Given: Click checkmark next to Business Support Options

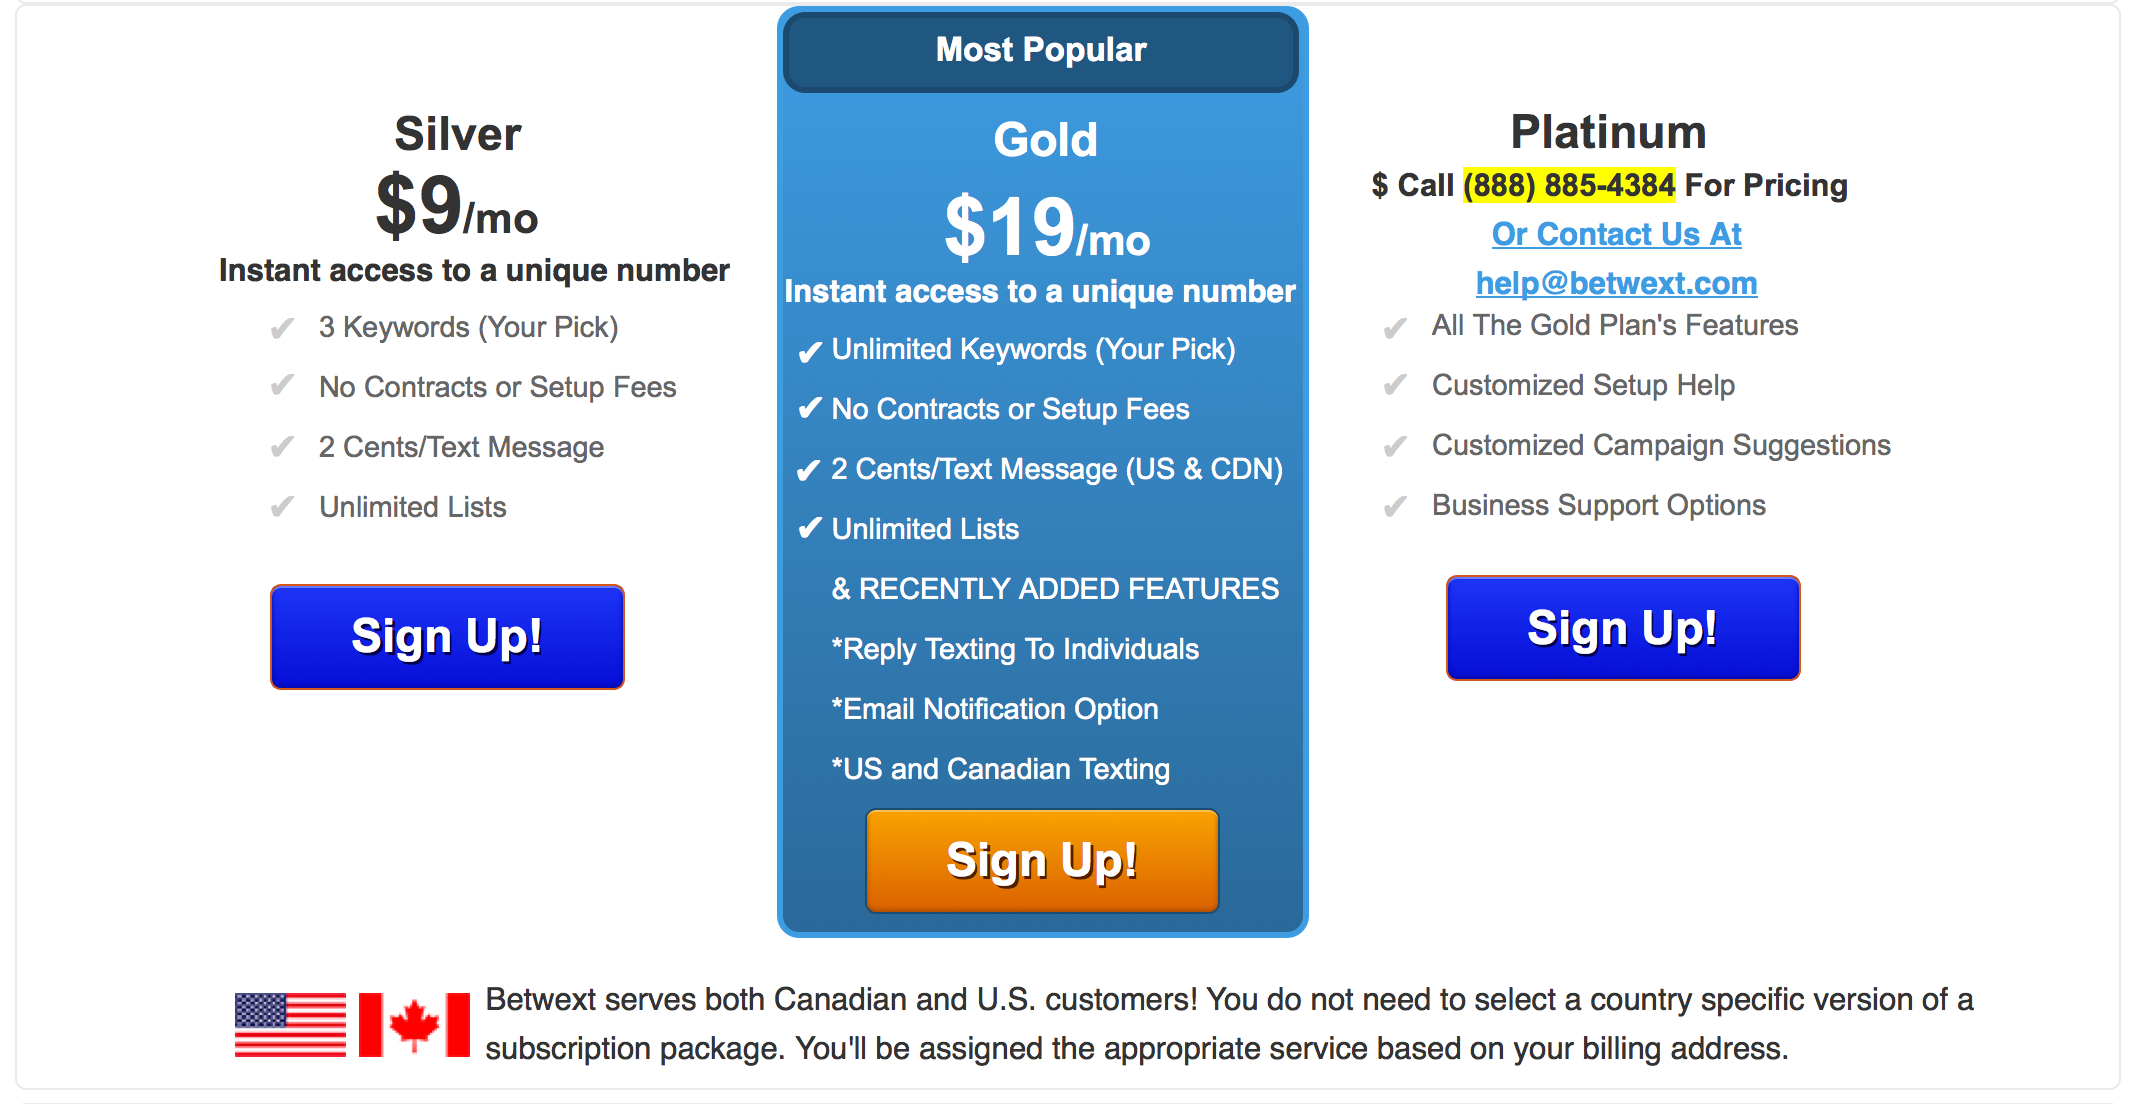Looking at the screenshot, I should (1395, 507).
